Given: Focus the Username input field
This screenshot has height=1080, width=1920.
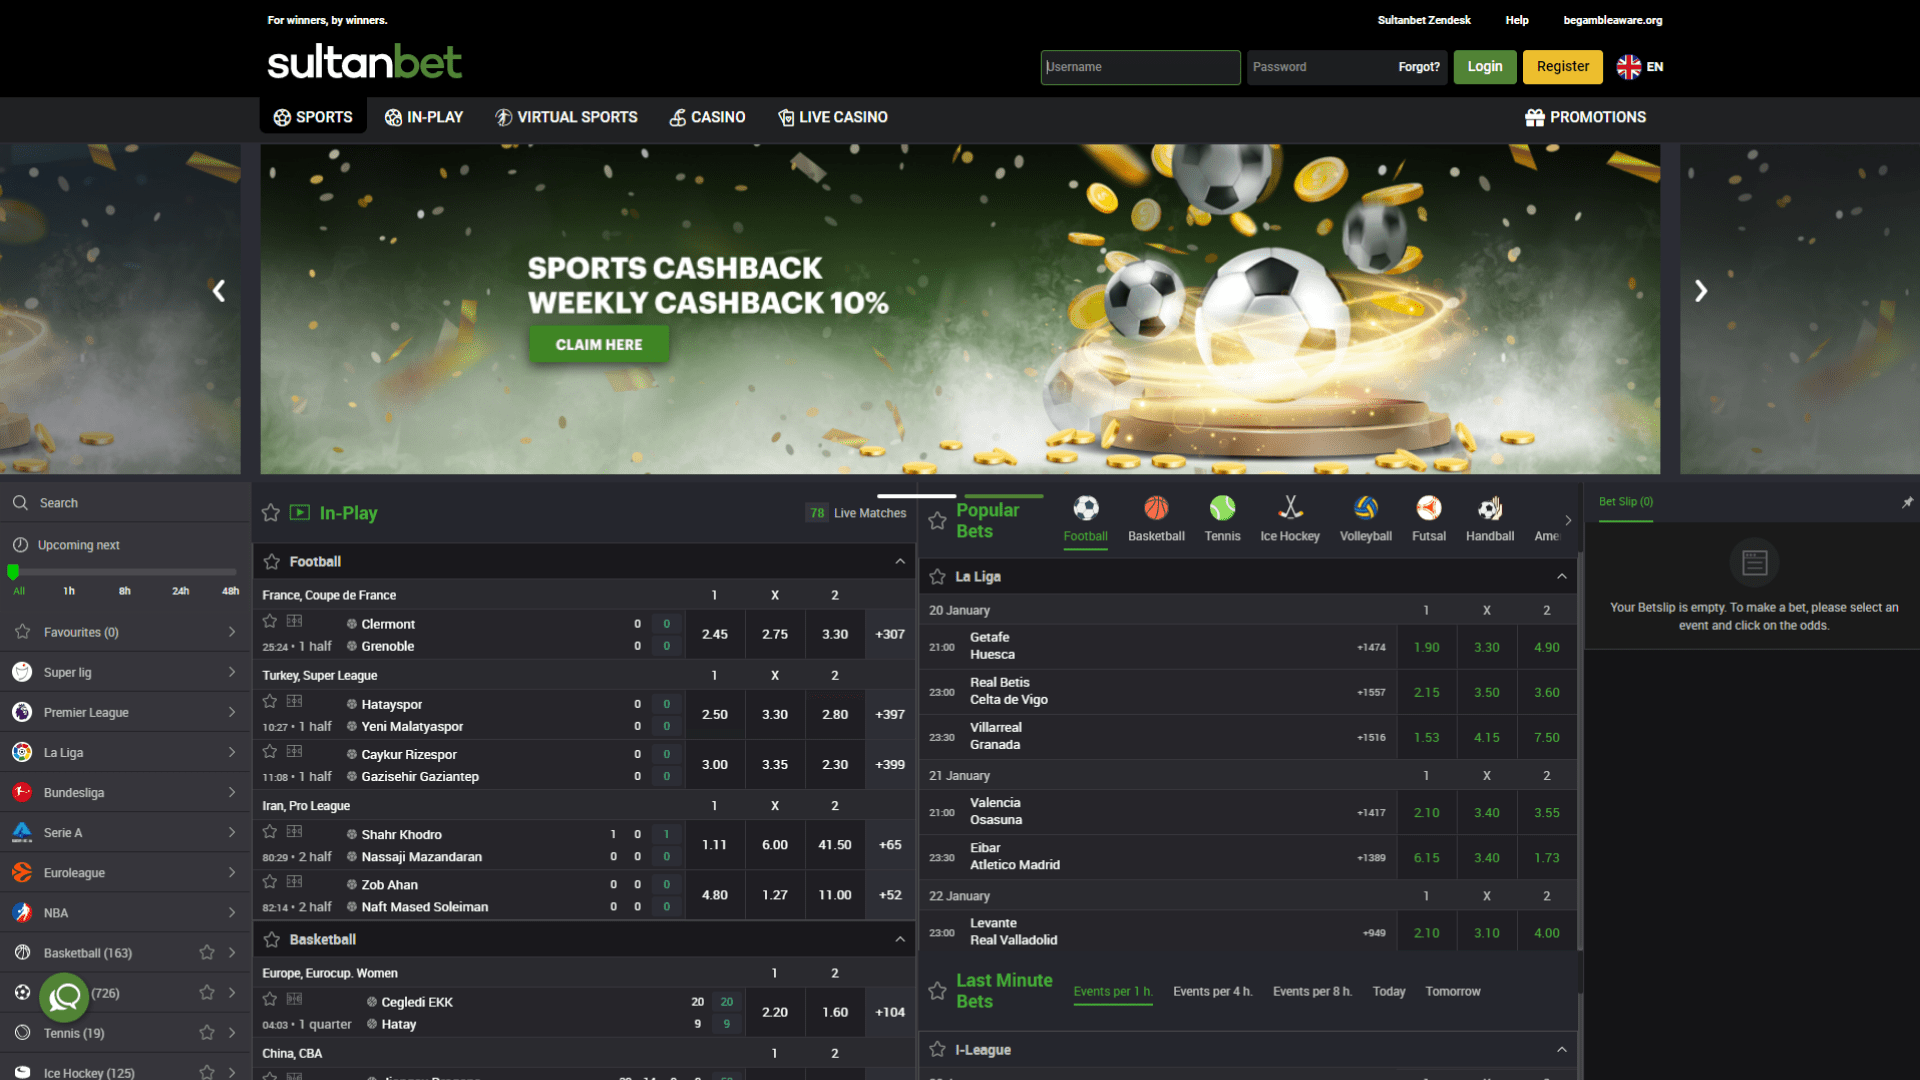Looking at the screenshot, I should point(1140,67).
